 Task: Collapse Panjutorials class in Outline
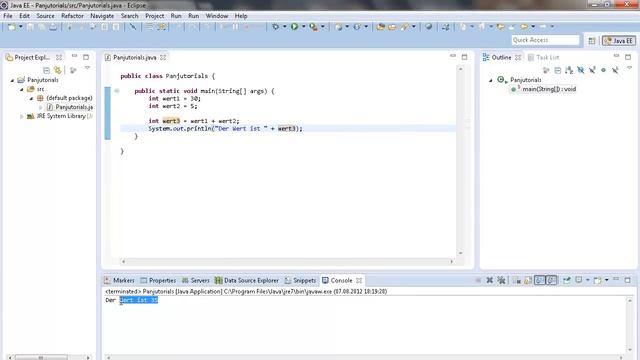click(491, 80)
